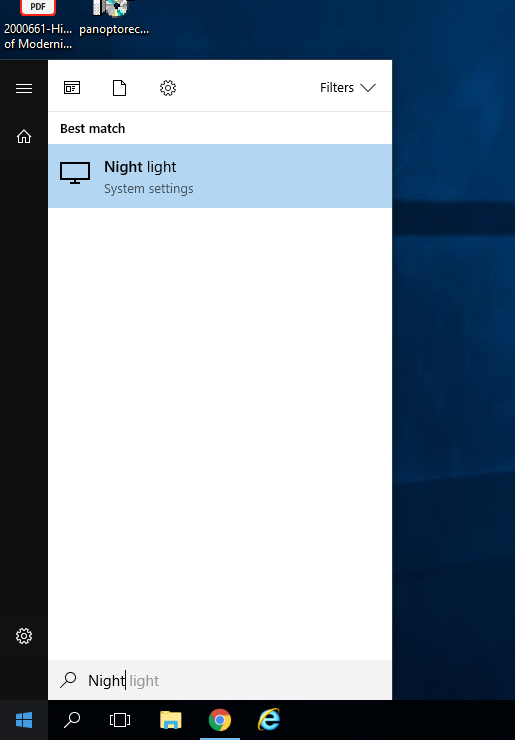The width and height of the screenshot is (515, 740).
Task: Click the taskbar search magnifier
Action: 72,720
